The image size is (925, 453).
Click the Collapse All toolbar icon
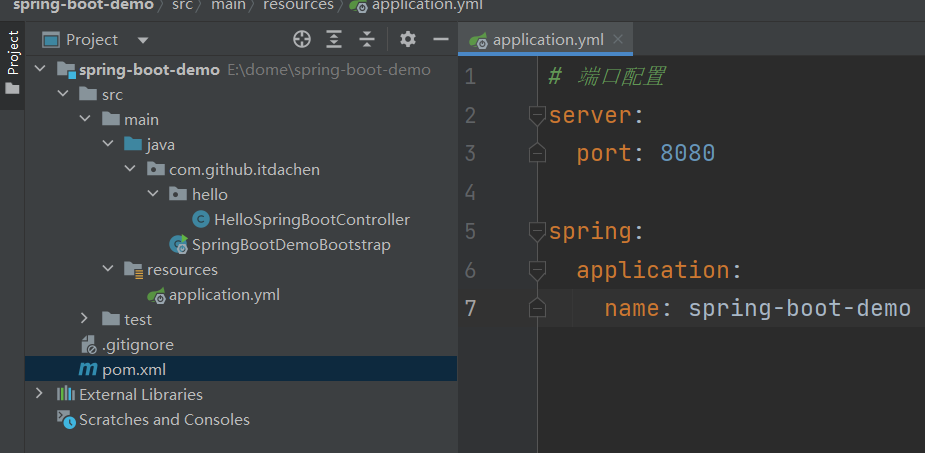click(367, 40)
